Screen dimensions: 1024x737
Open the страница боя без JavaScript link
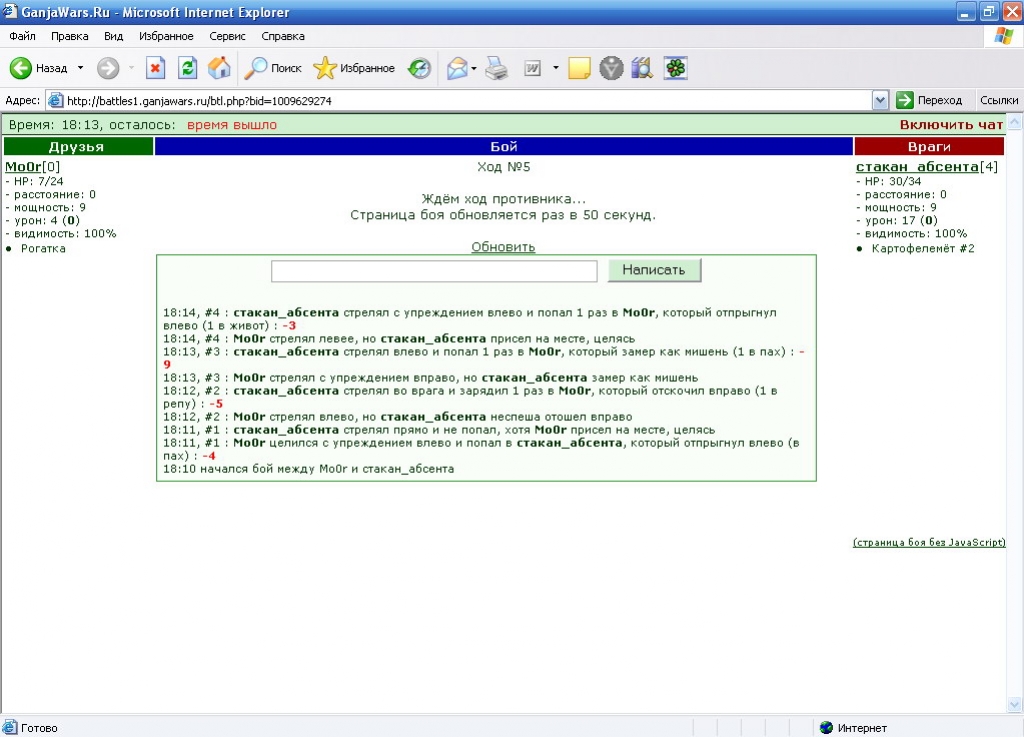pos(929,542)
